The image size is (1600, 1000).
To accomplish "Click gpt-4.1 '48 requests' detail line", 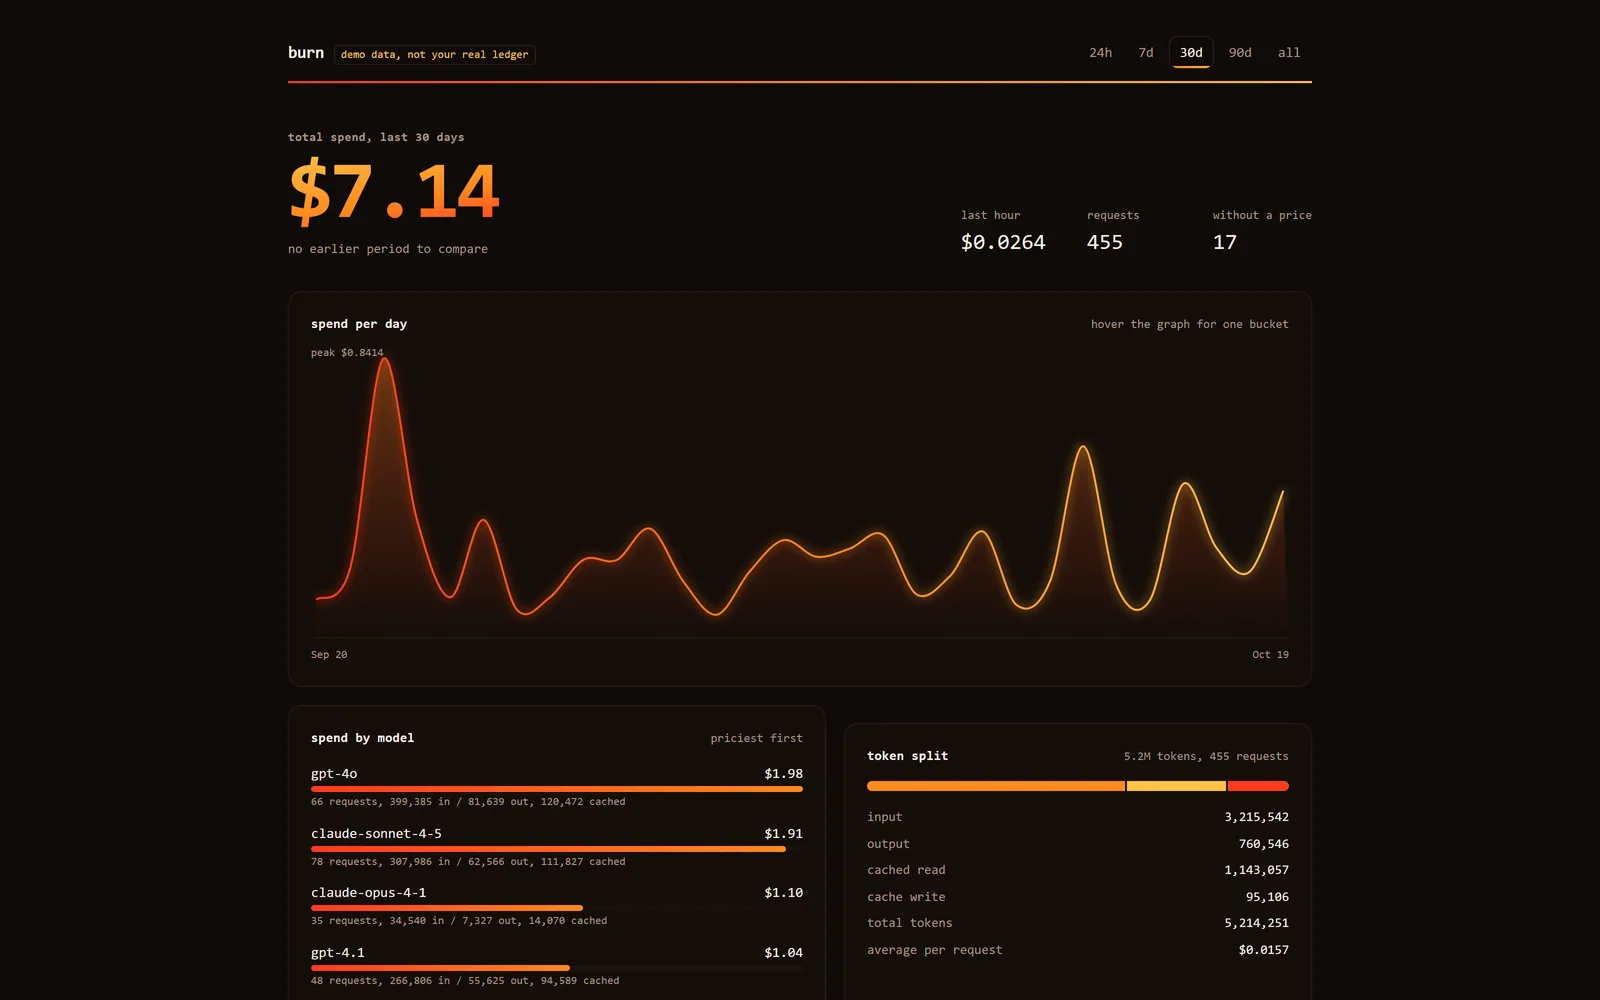I will (465, 981).
